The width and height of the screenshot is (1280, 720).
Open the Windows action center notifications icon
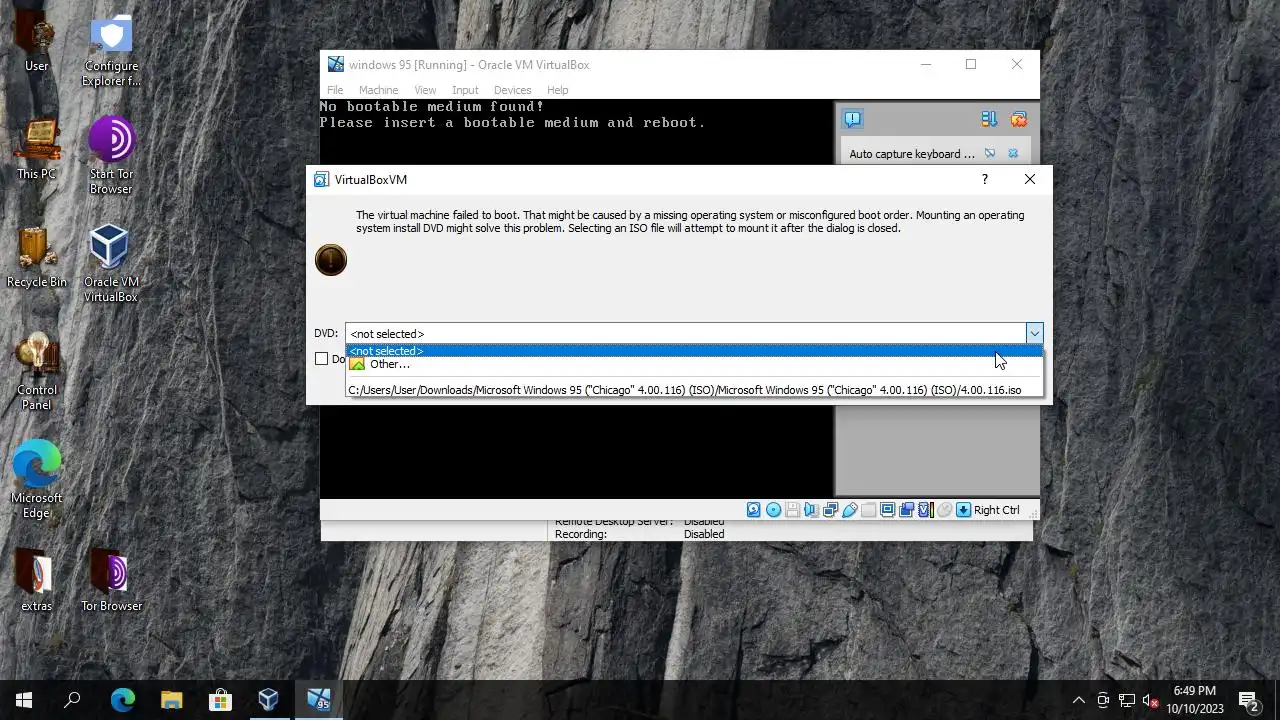click(1249, 700)
